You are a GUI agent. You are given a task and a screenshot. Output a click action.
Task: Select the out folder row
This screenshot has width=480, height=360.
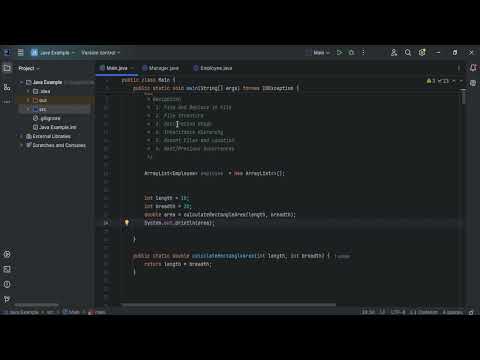click(x=56, y=100)
